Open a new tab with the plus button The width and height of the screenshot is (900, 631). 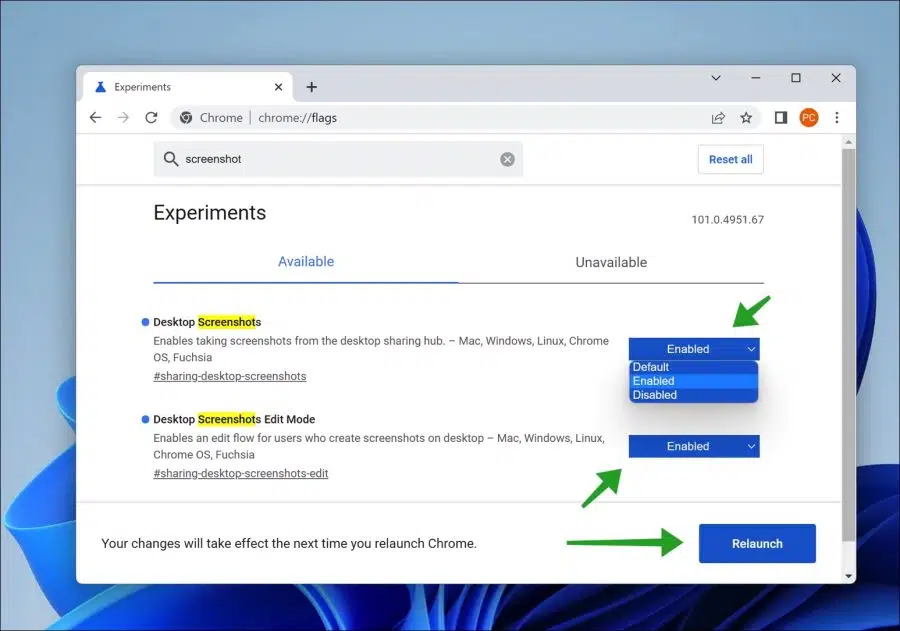(x=312, y=87)
